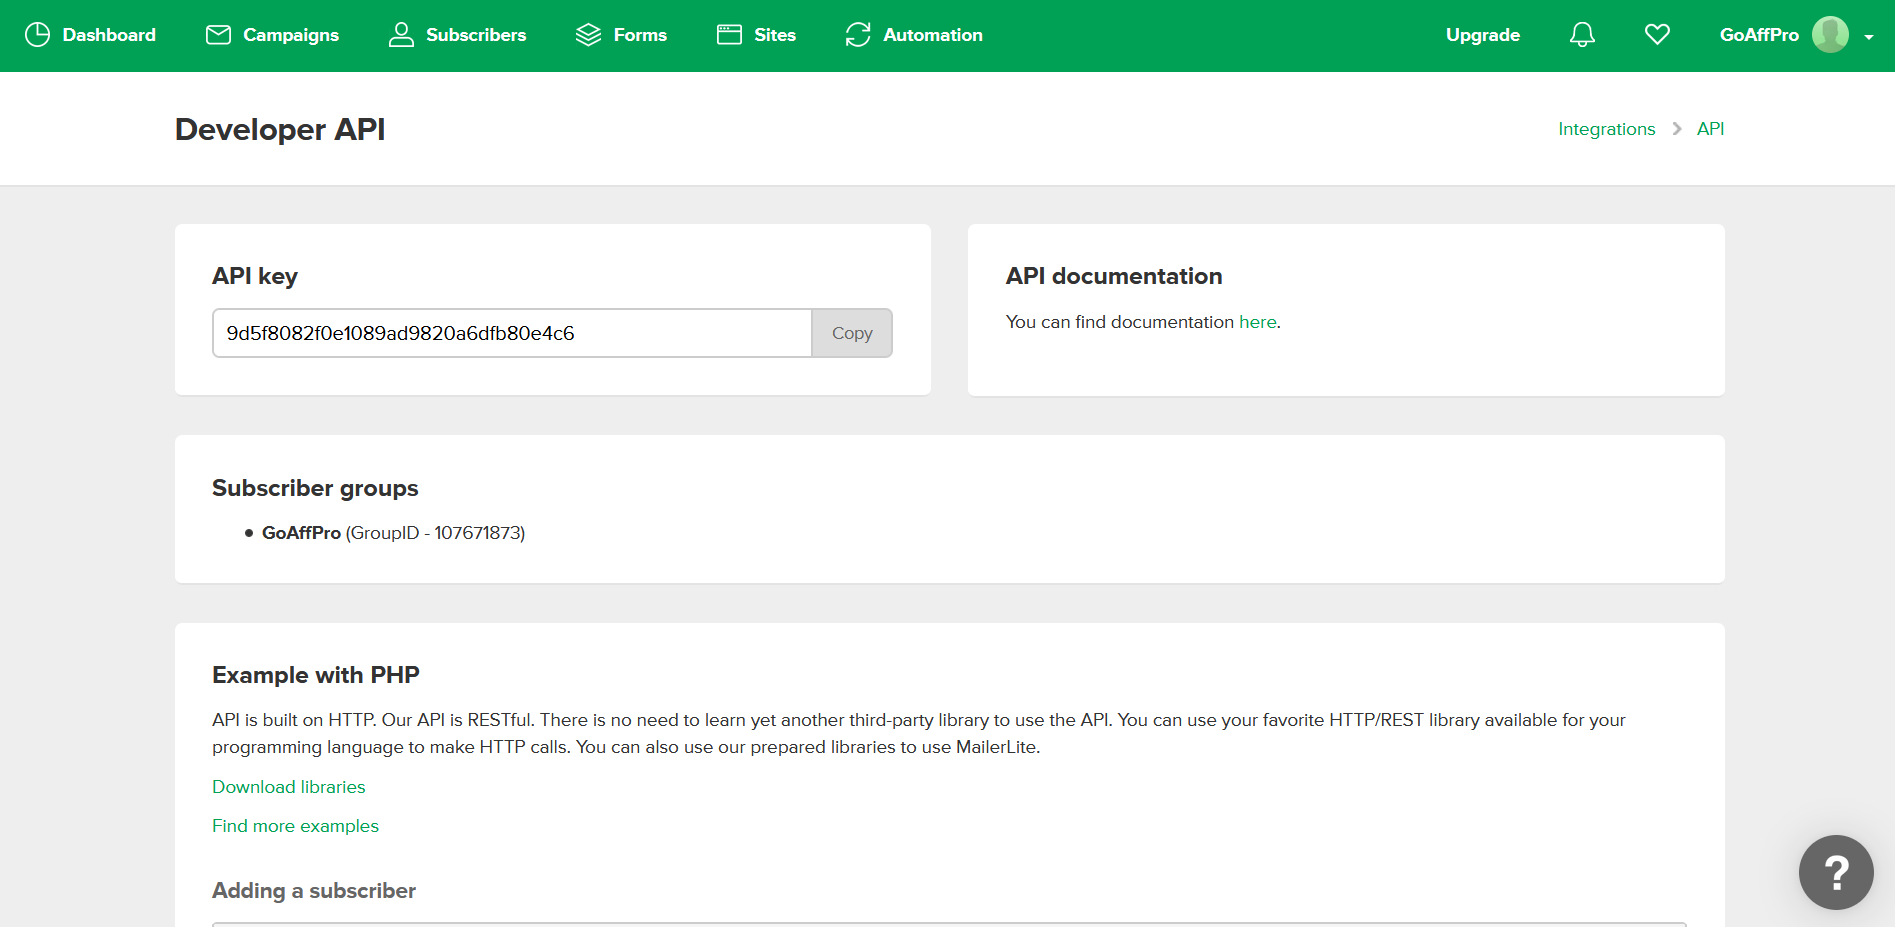Click inside the API key field
Image resolution: width=1895 pixels, height=927 pixels.
tap(512, 333)
